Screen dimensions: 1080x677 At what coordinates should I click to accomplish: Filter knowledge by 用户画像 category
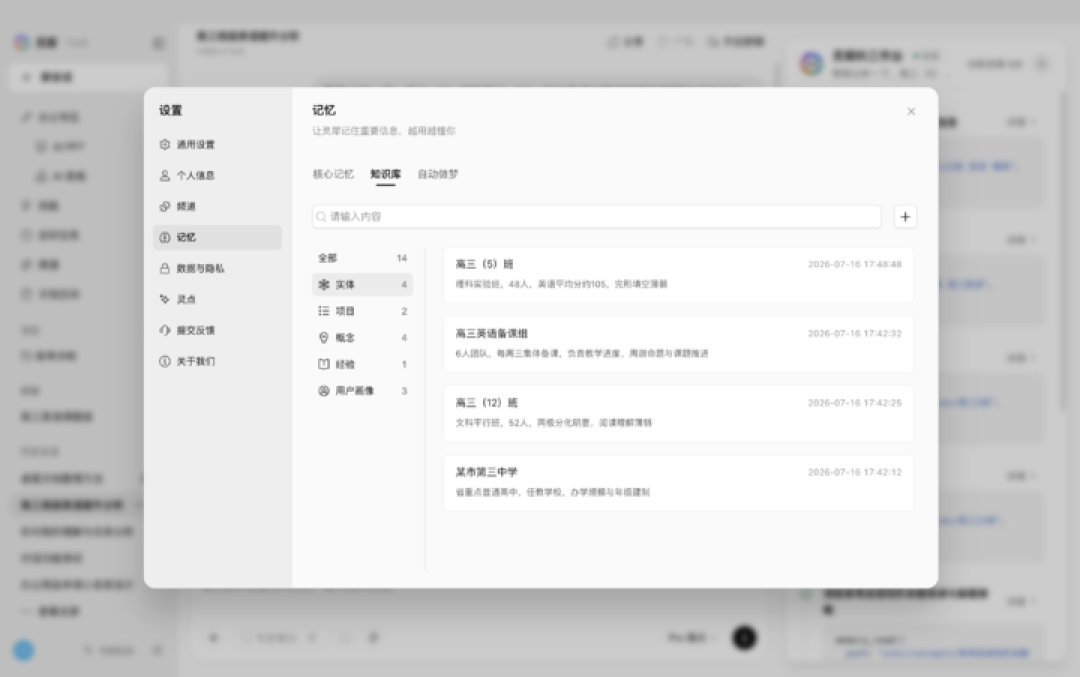pyautogui.click(x=362, y=391)
